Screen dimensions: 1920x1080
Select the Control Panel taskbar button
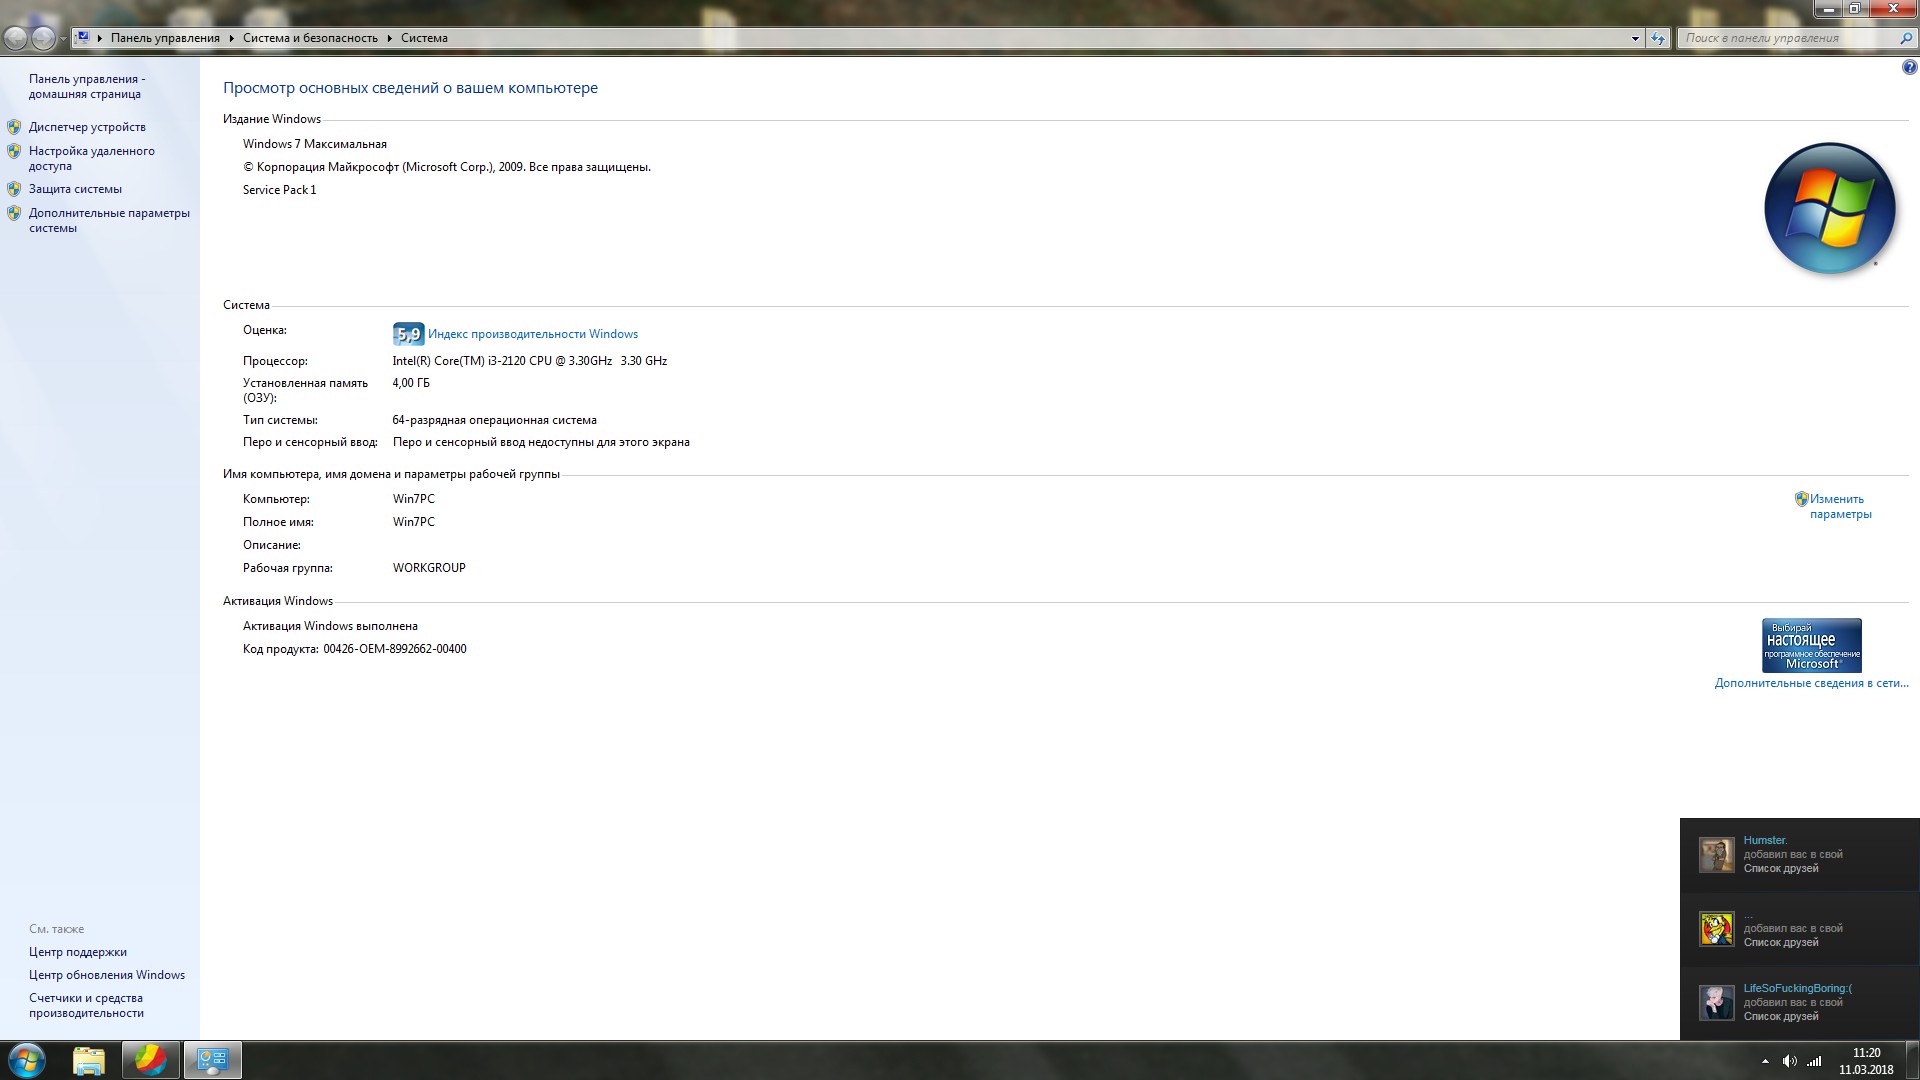click(213, 1060)
